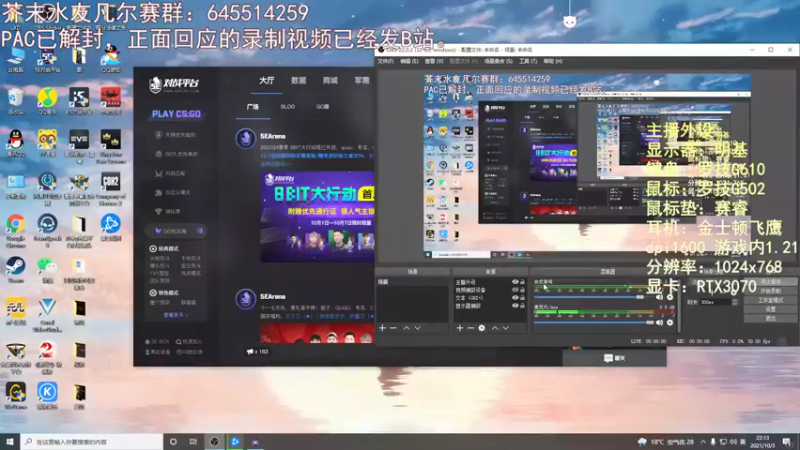Screen dimensions: 800x450
Task: Open OBS 工具 menu
Action: 528,61
